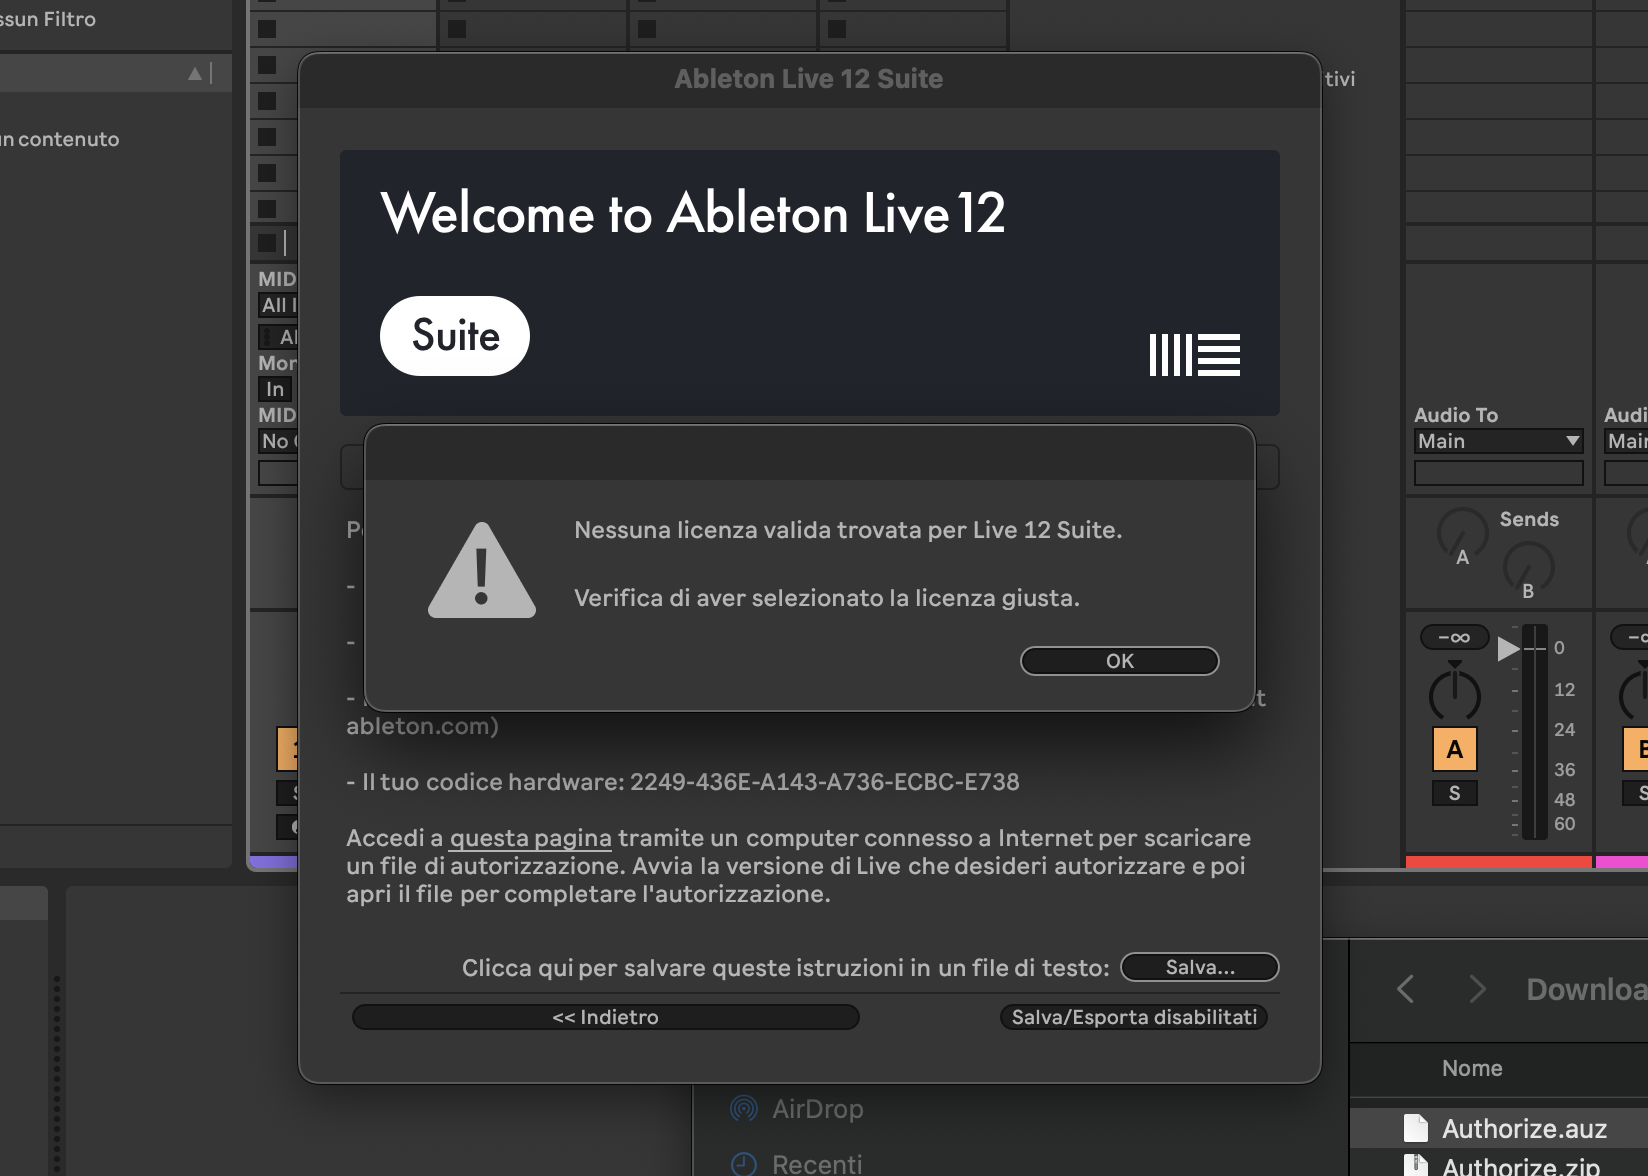The width and height of the screenshot is (1648, 1176).
Task: Navigate back in the Finder window
Action: pyautogui.click(x=1405, y=989)
